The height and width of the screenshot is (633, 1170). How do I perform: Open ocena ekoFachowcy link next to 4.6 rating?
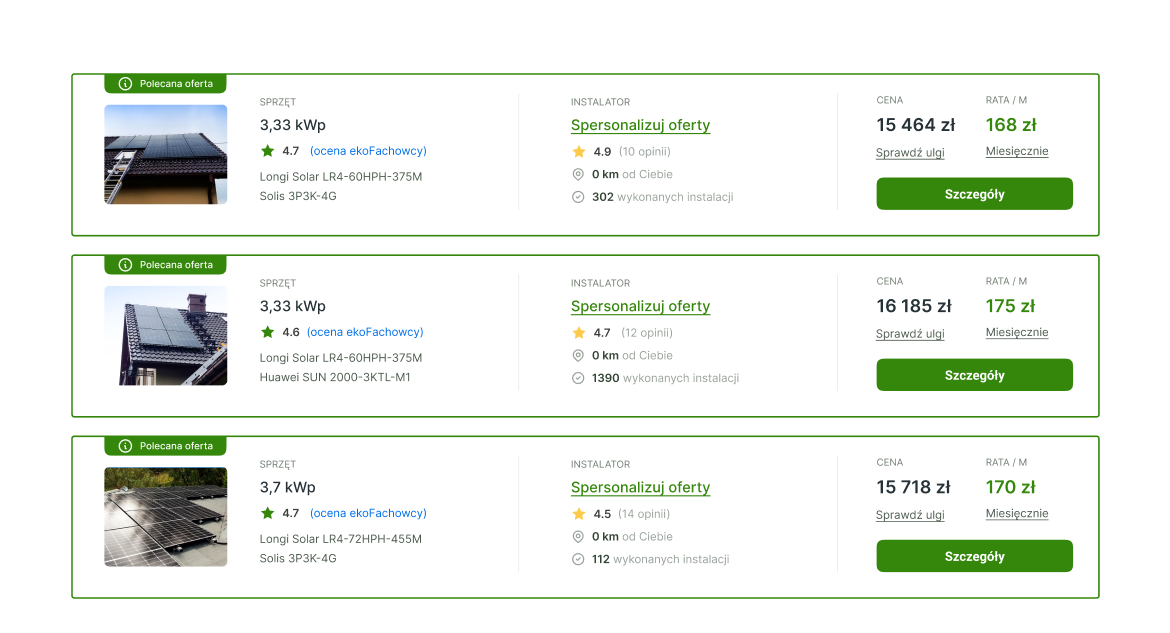(365, 332)
